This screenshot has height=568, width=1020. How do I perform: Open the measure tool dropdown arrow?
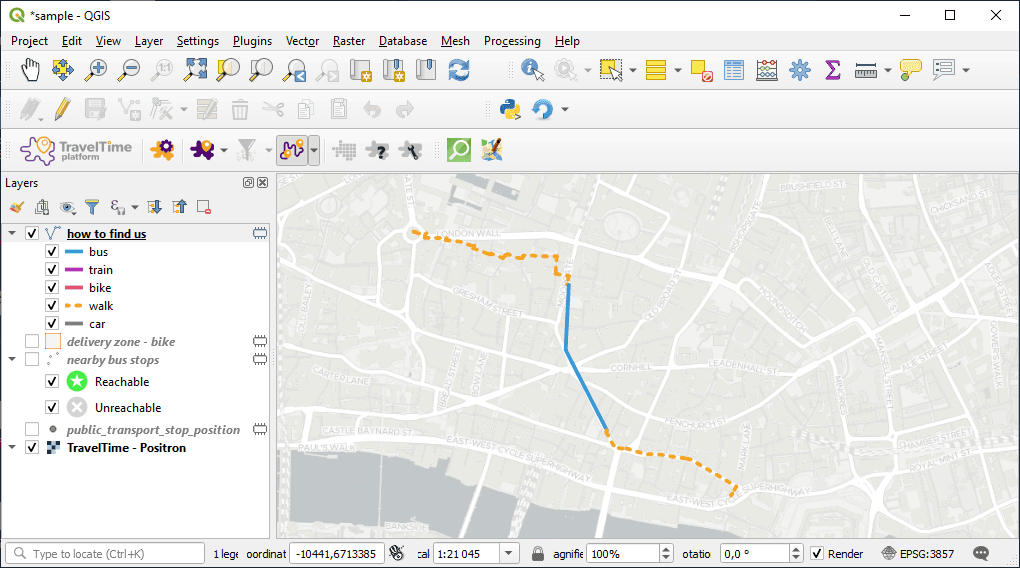tap(887, 70)
